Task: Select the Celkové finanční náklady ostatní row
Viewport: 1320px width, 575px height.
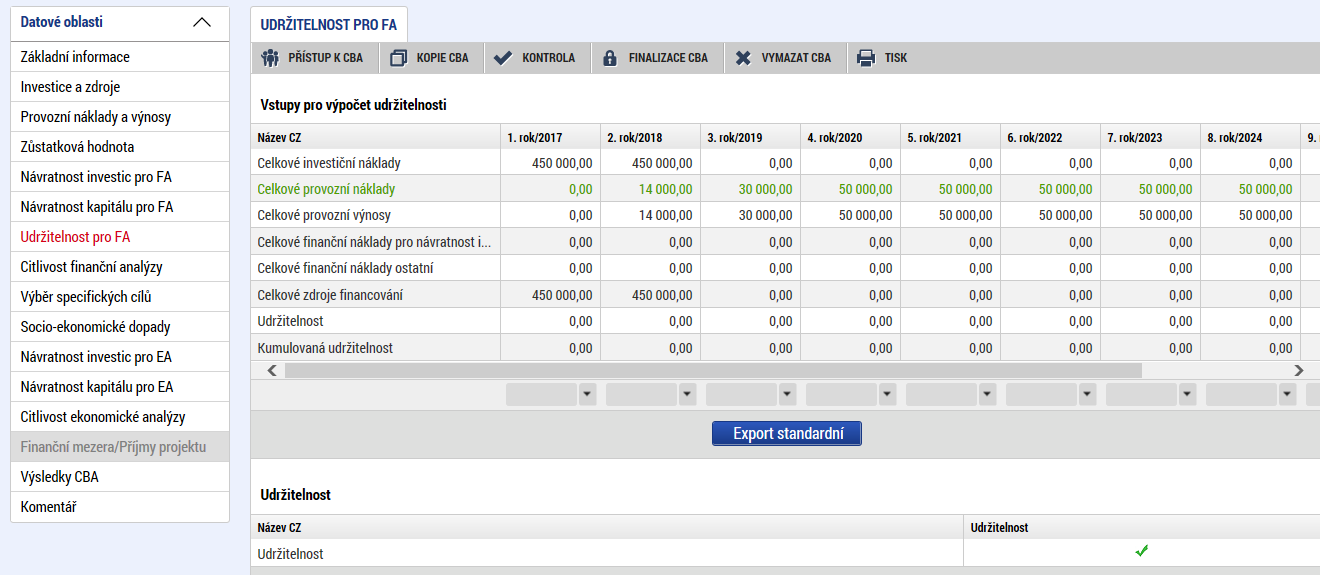Action: 785,268
